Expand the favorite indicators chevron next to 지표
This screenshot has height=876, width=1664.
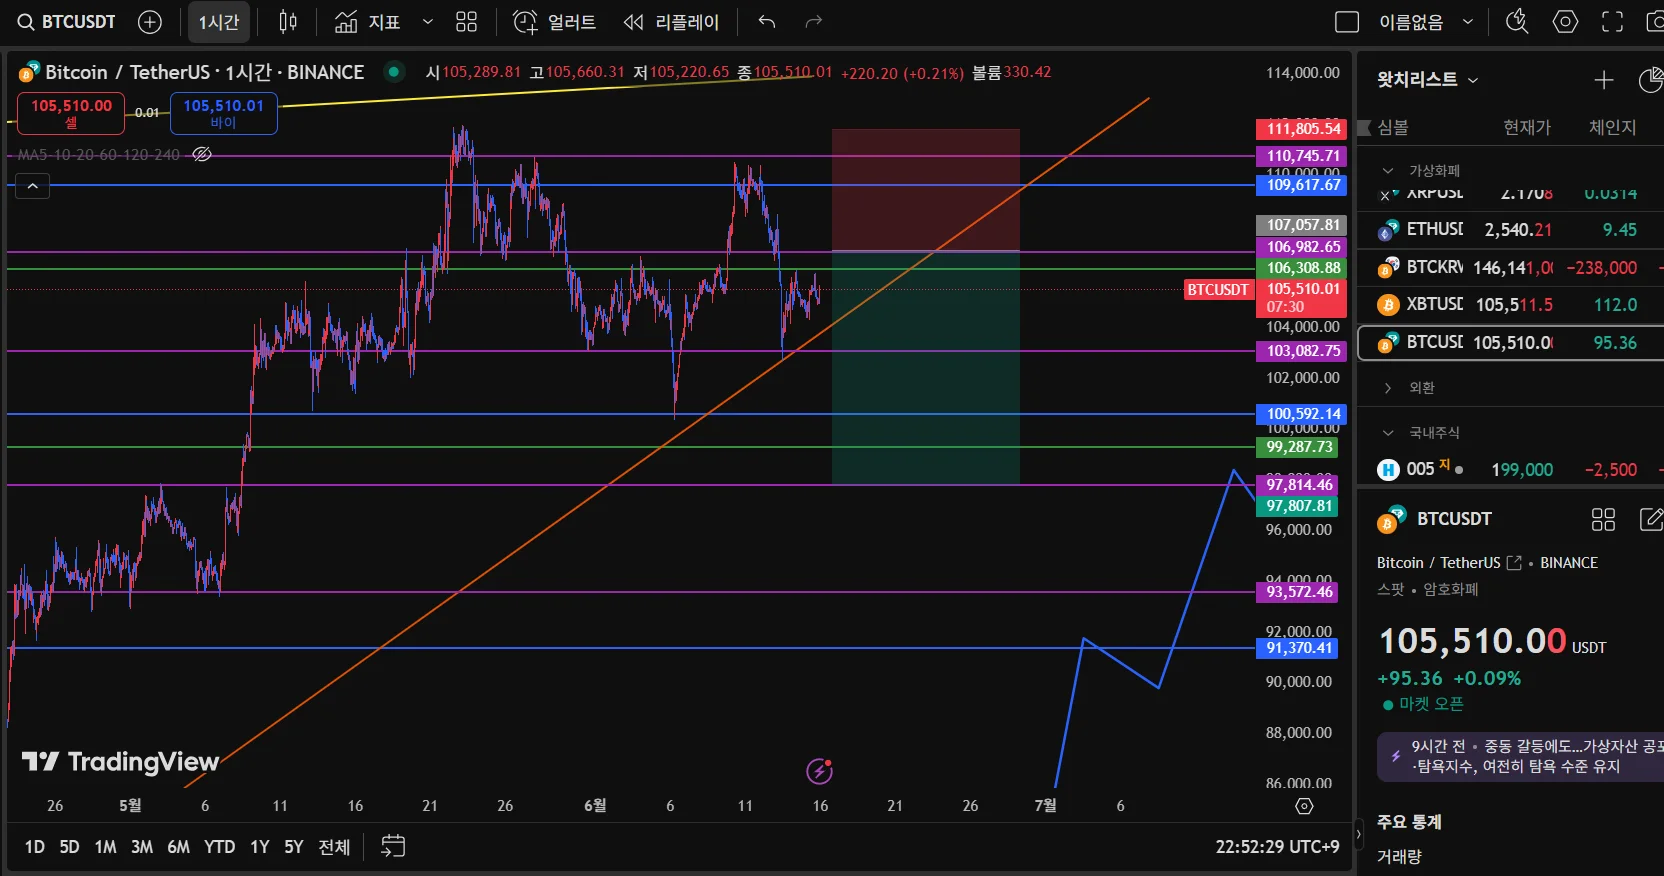pyautogui.click(x=428, y=22)
